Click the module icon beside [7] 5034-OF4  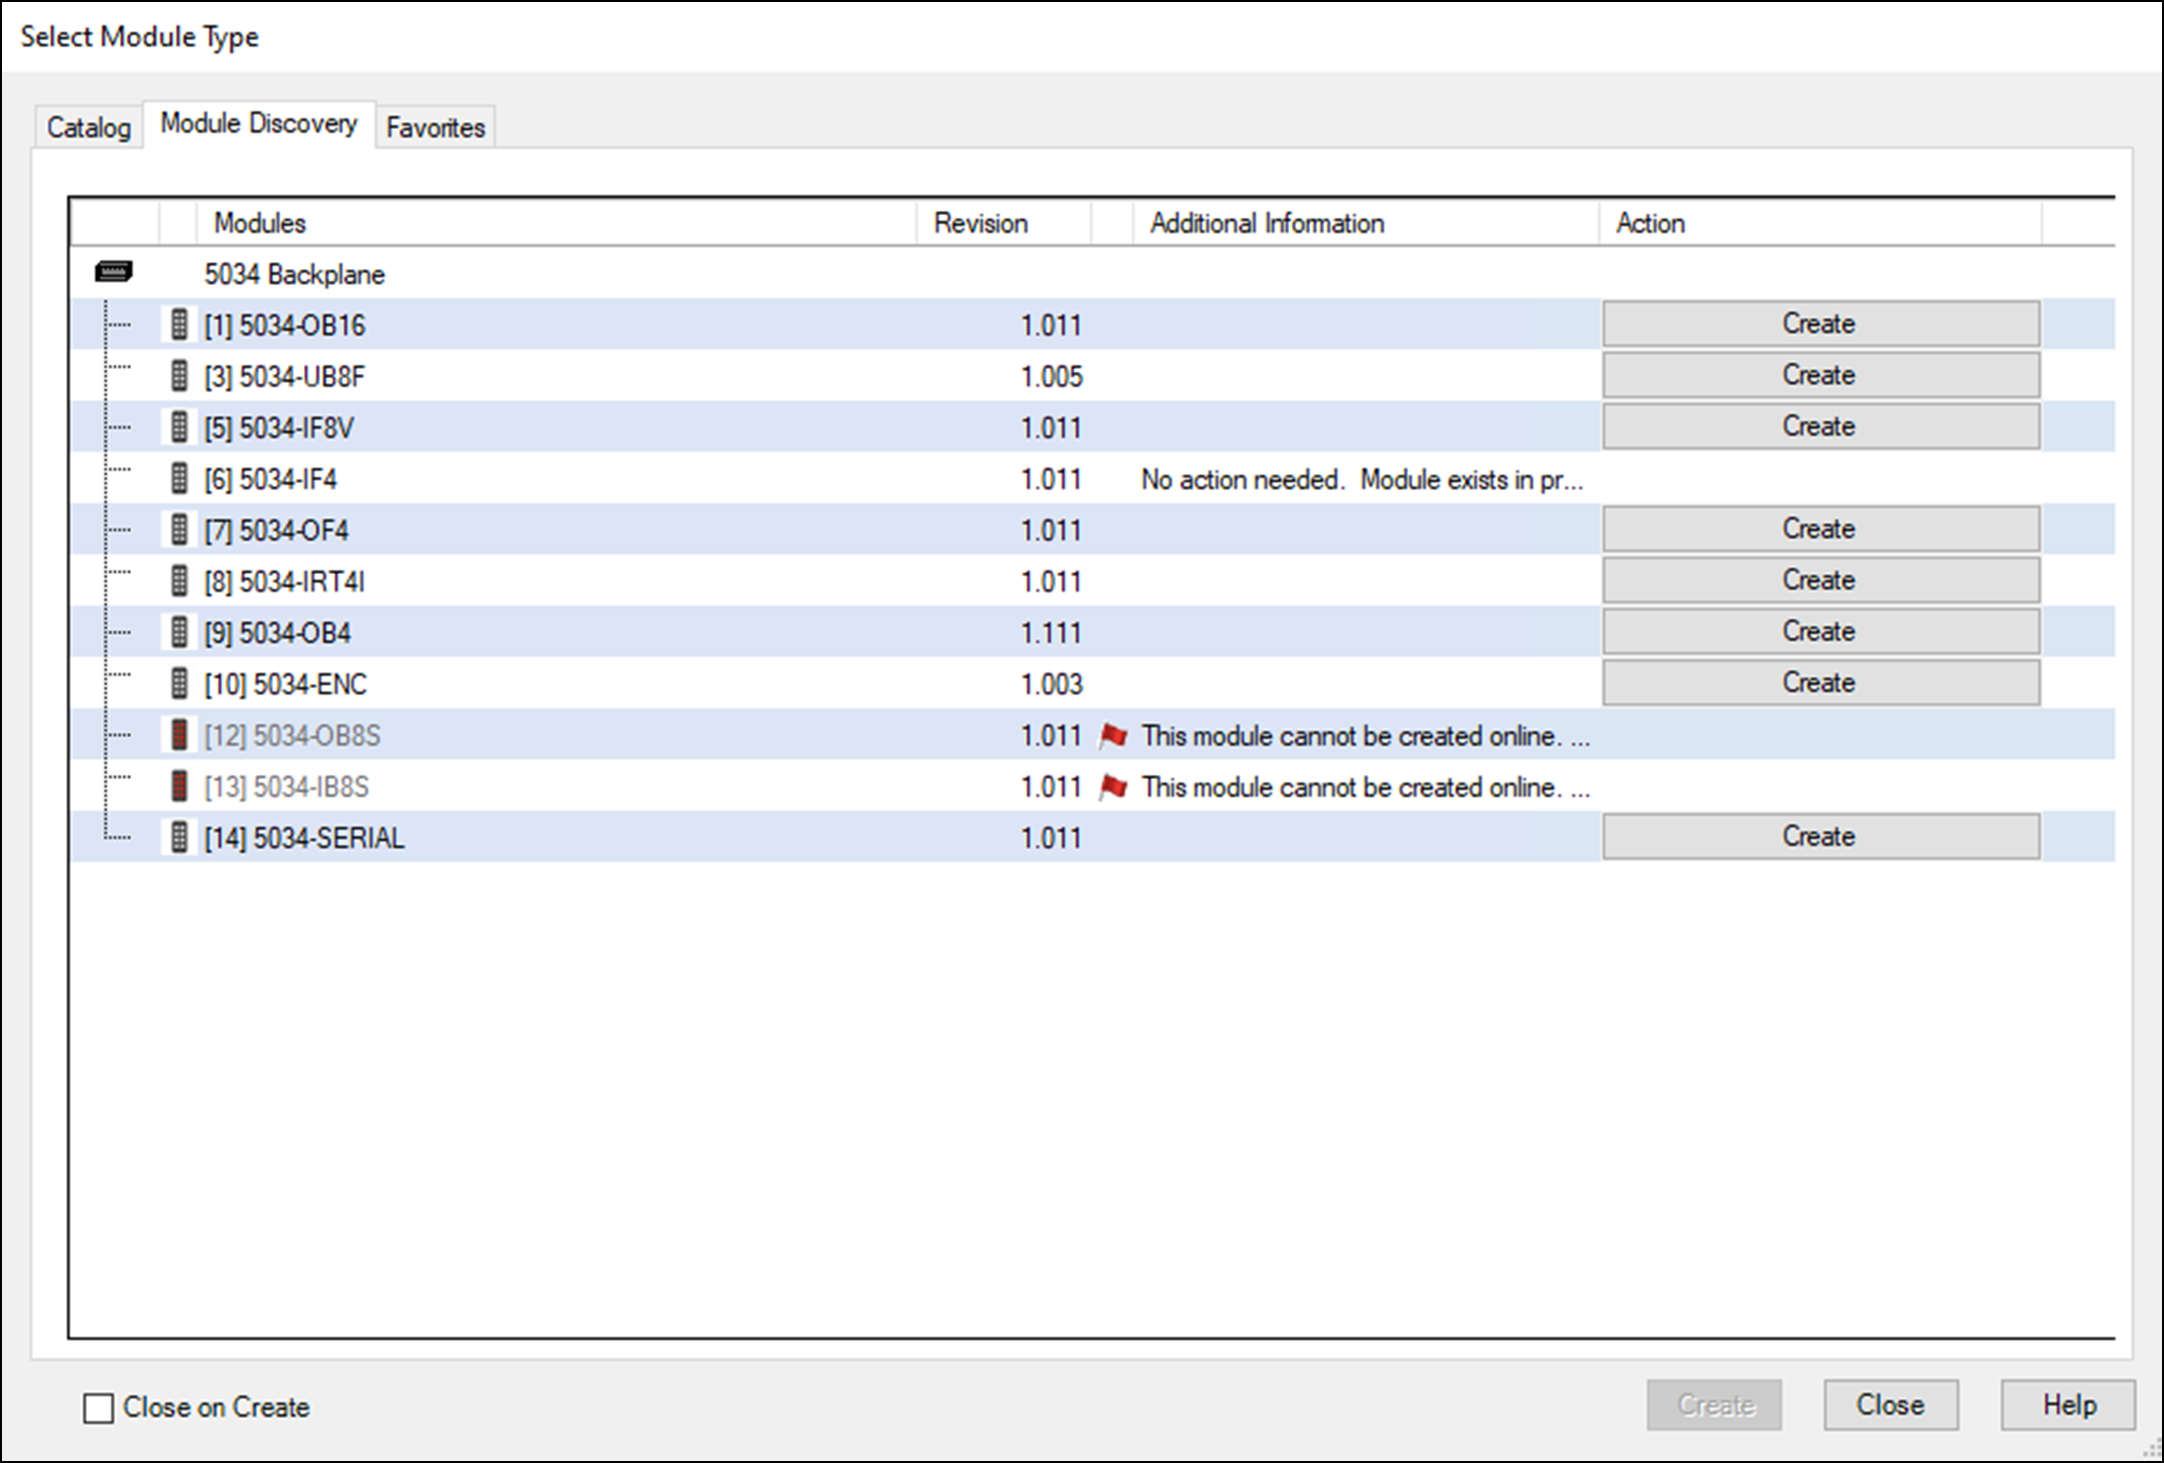pos(179,530)
